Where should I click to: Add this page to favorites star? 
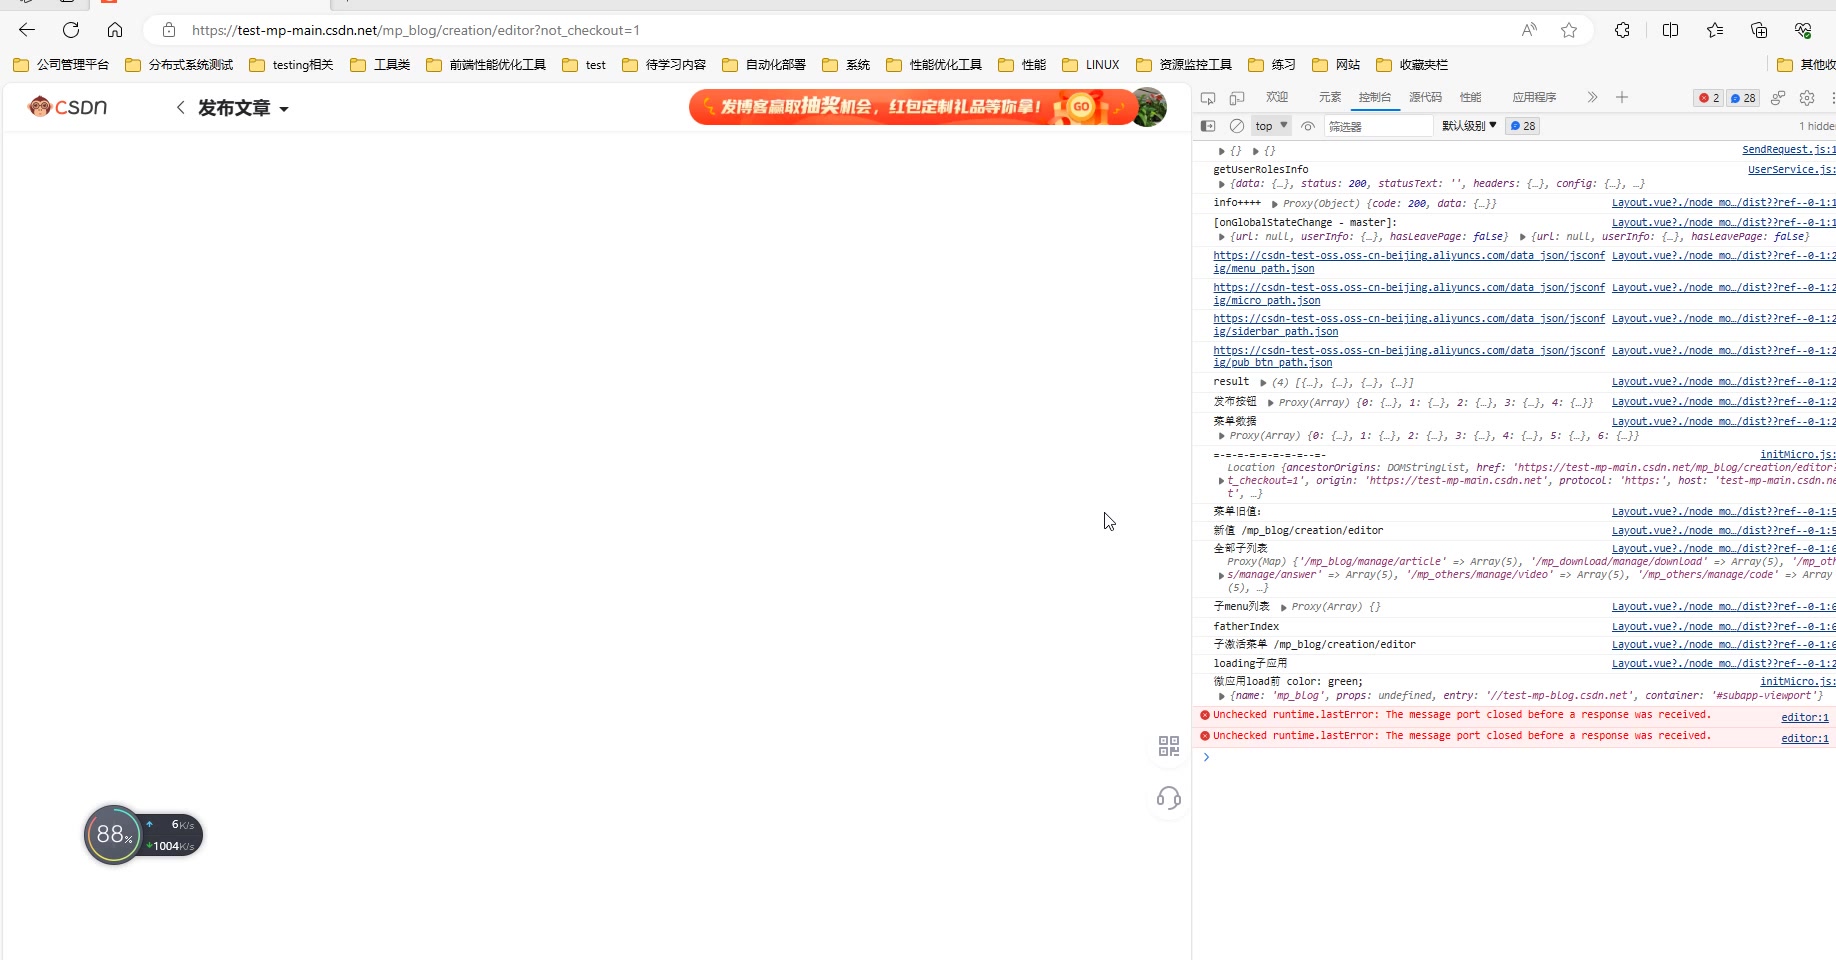1569,30
